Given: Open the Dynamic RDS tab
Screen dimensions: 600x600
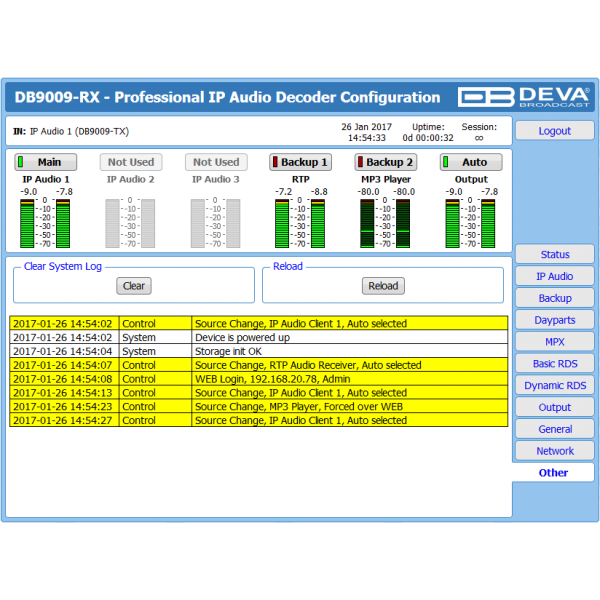Looking at the screenshot, I should 554,385.
